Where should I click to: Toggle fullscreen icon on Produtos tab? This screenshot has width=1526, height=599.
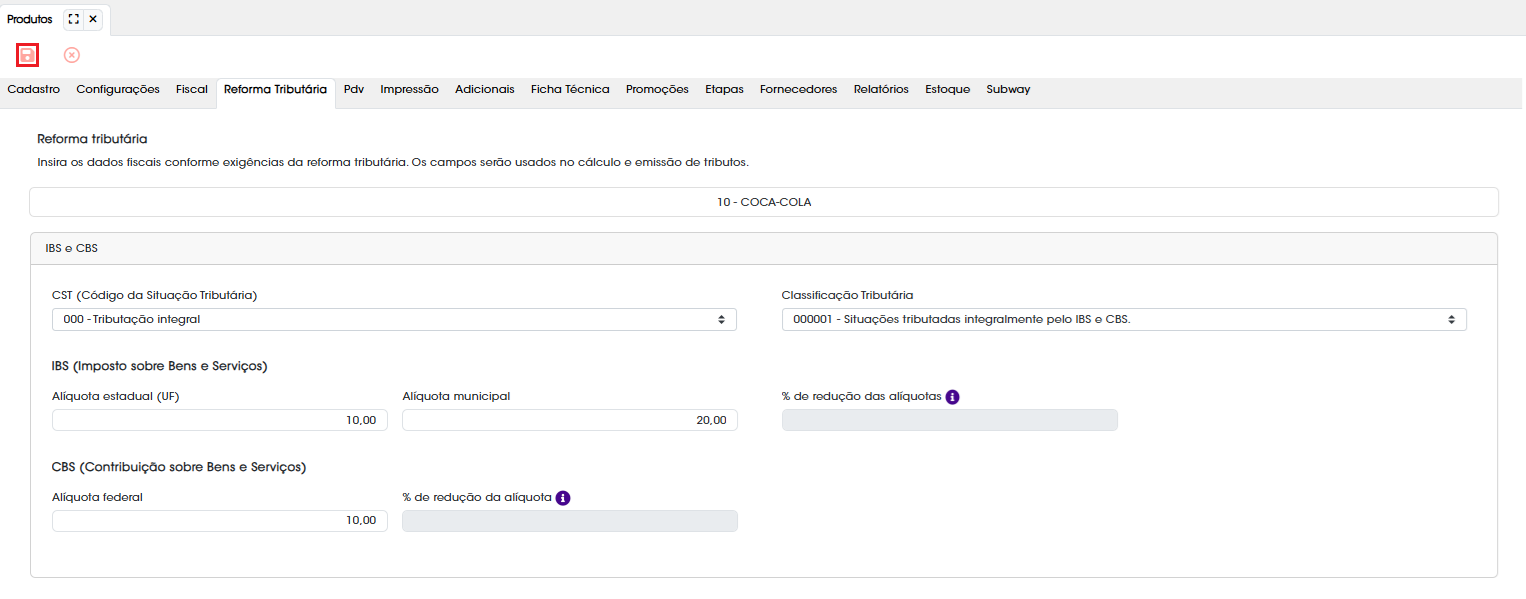[x=73, y=19]
